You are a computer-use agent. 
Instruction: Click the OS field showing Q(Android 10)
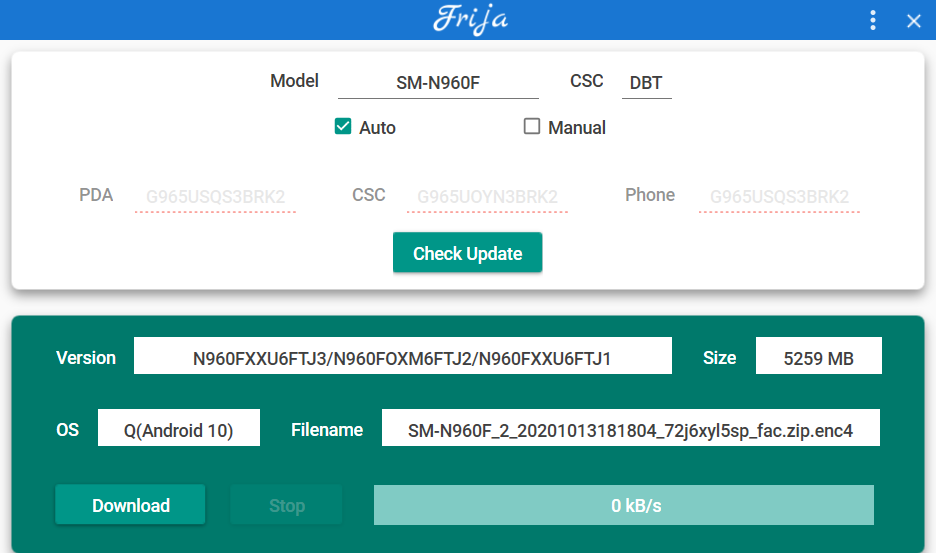pyautogui.click(x=178, y=429)
